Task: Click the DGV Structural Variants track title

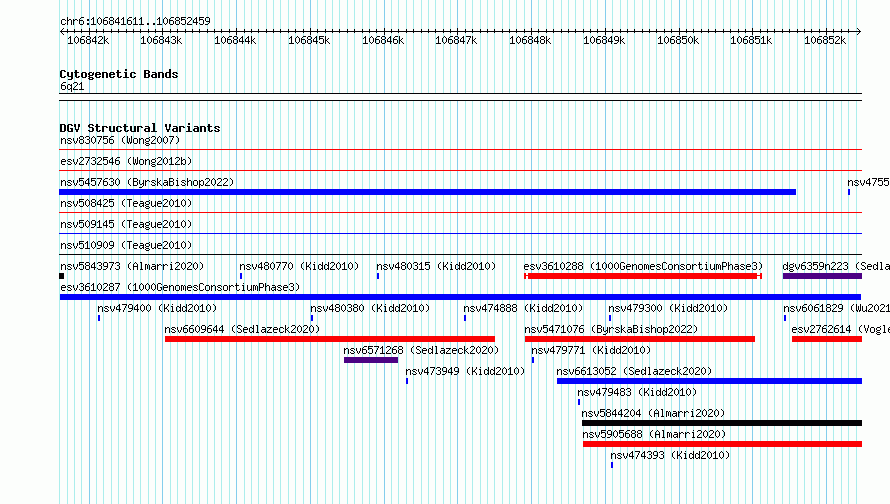Action: pyautogui.click(x=140, y=128)
